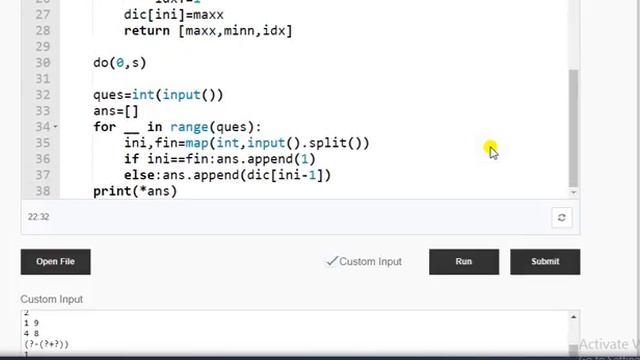Click the code line 'print(*ans)'
This screenshot has height=360, width=640.
135,191
